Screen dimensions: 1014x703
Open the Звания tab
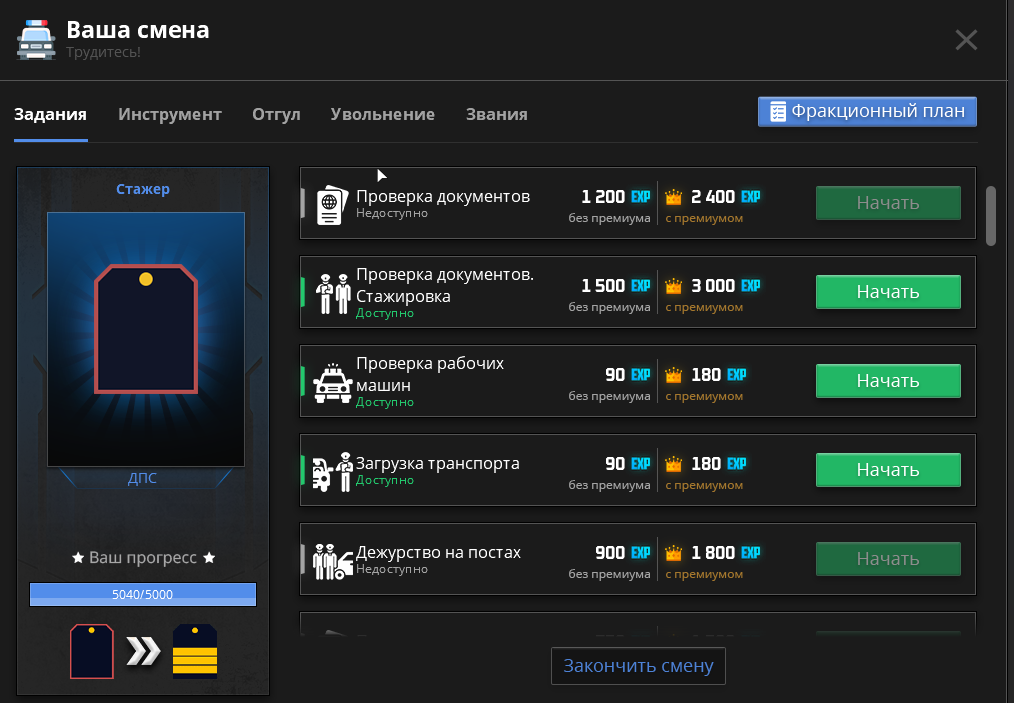pyautogui.click(x=496, y=114)
